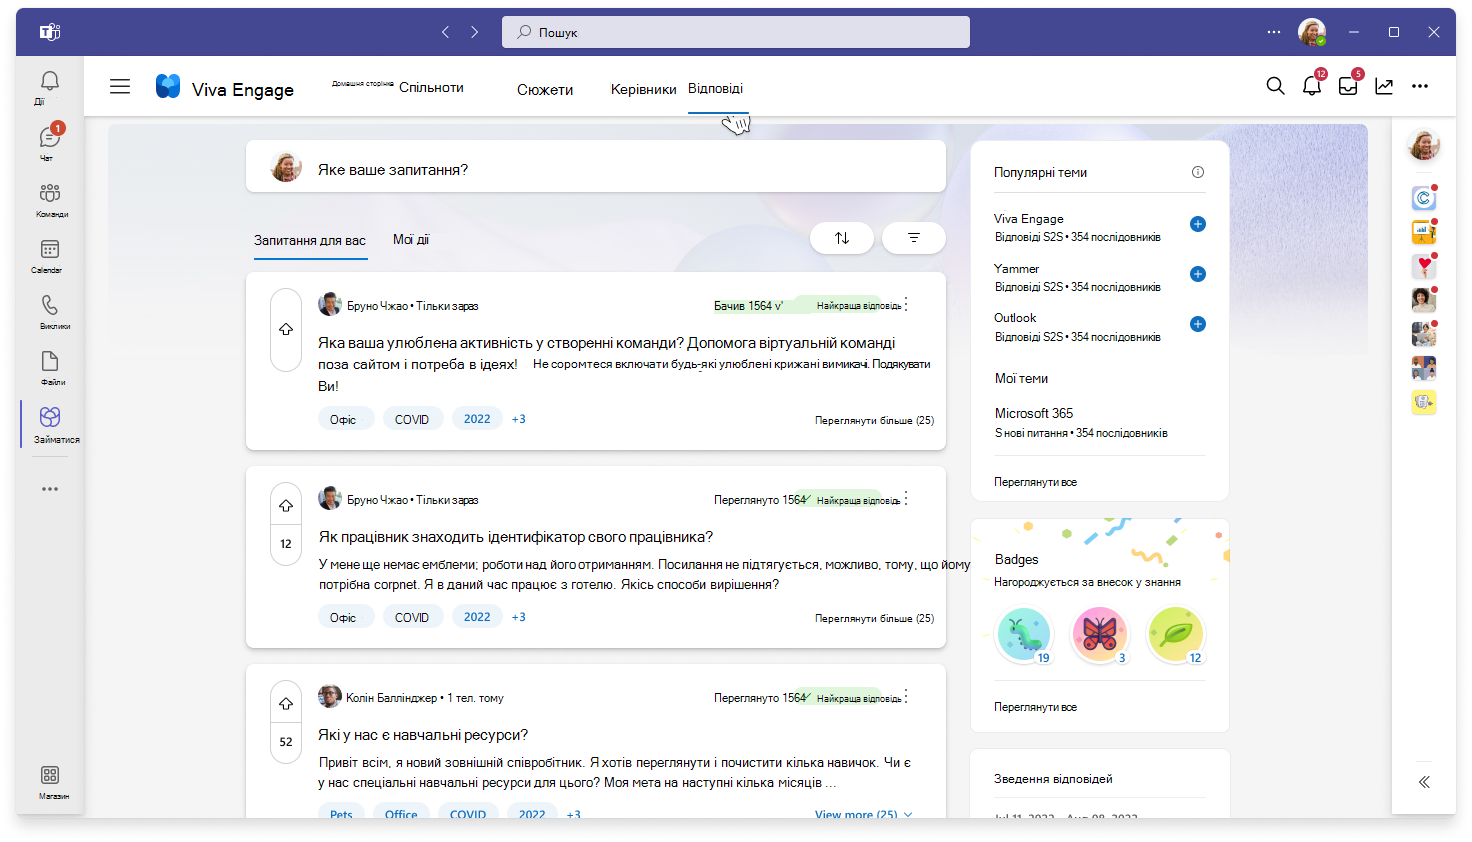Open Files icon in Teams sidebar
Image resolution: width=1472 pixels, height=842 pixels.
(x=49, y=361)
